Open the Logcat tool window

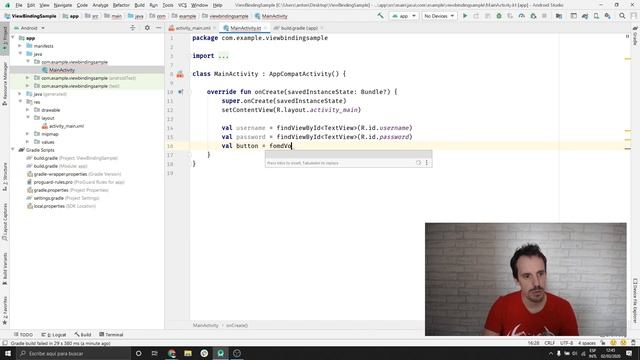53,334
